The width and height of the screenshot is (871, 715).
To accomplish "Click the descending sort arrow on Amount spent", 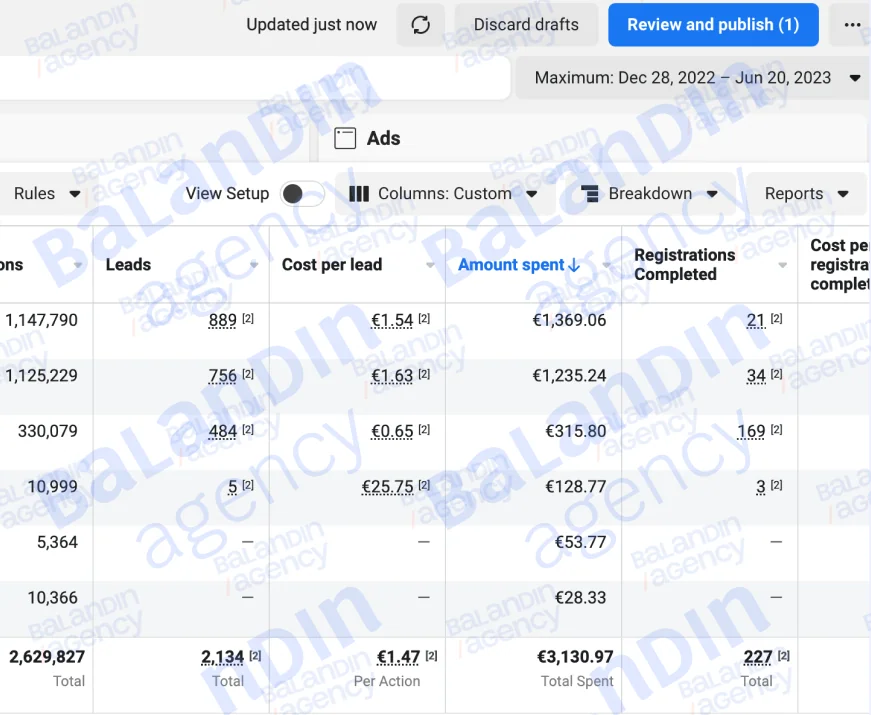I will coord(574,265).
